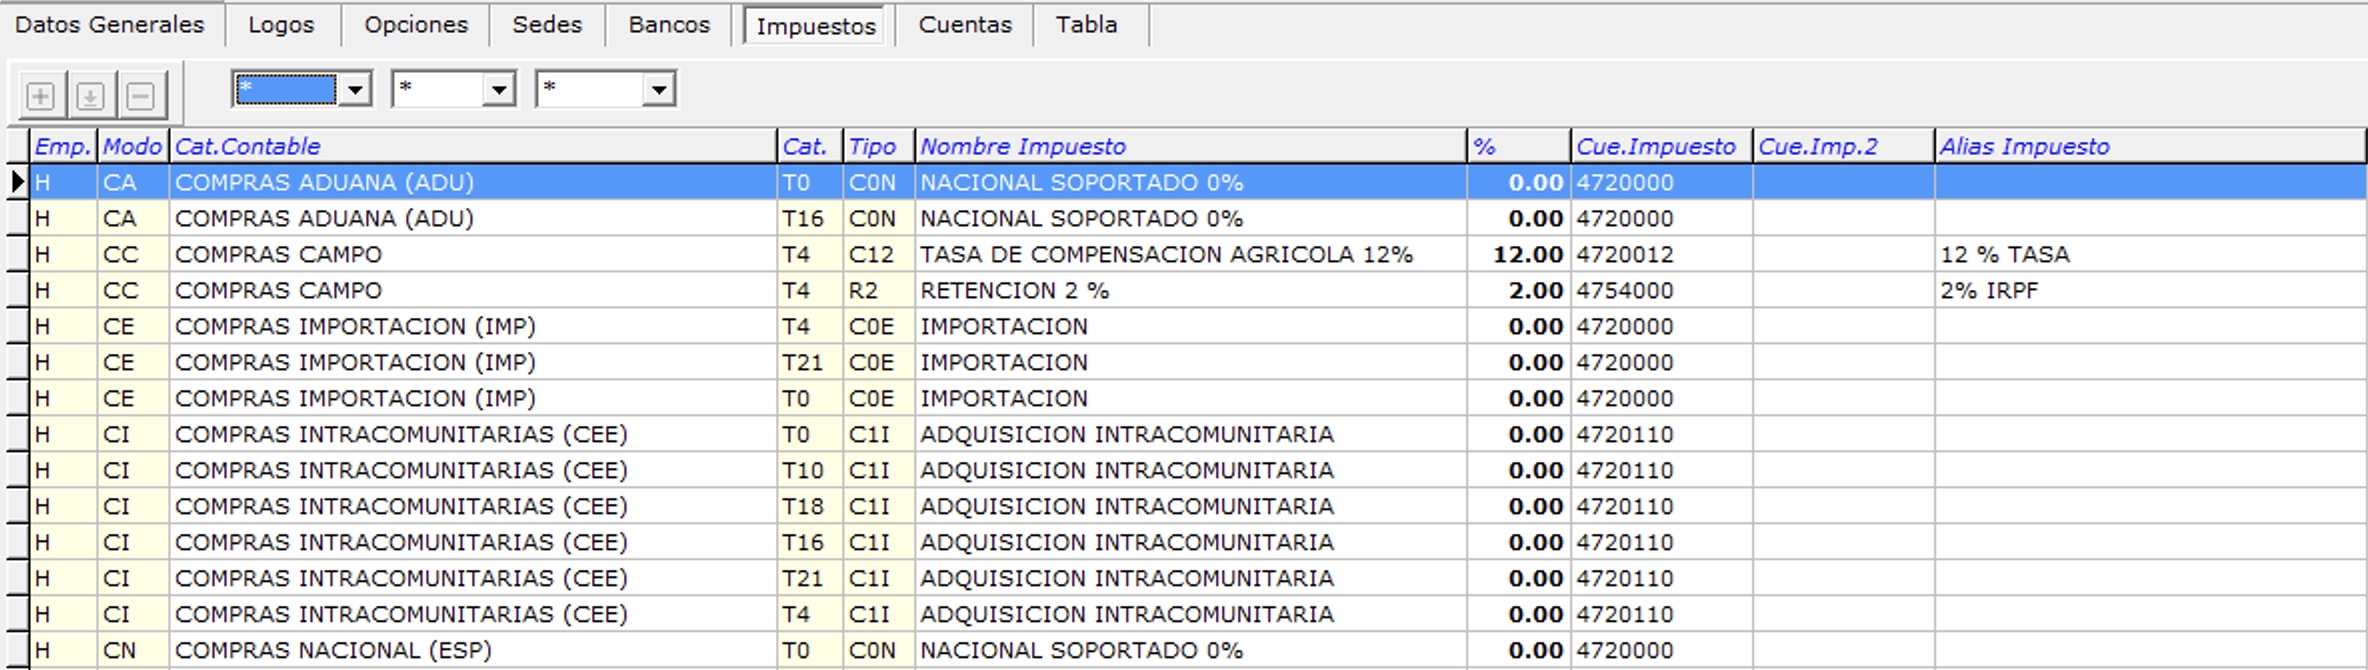Click the add record plus icon
Viewport: 2368px width, 670px height.
pyautogui.click(x=40, y=96)
